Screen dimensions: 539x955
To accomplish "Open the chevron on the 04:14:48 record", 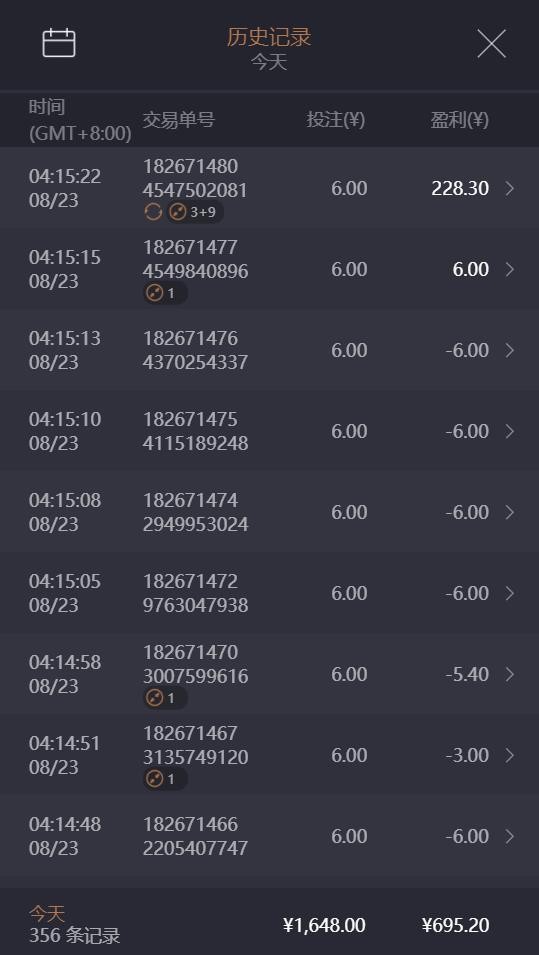I will (x=510, y=836).
